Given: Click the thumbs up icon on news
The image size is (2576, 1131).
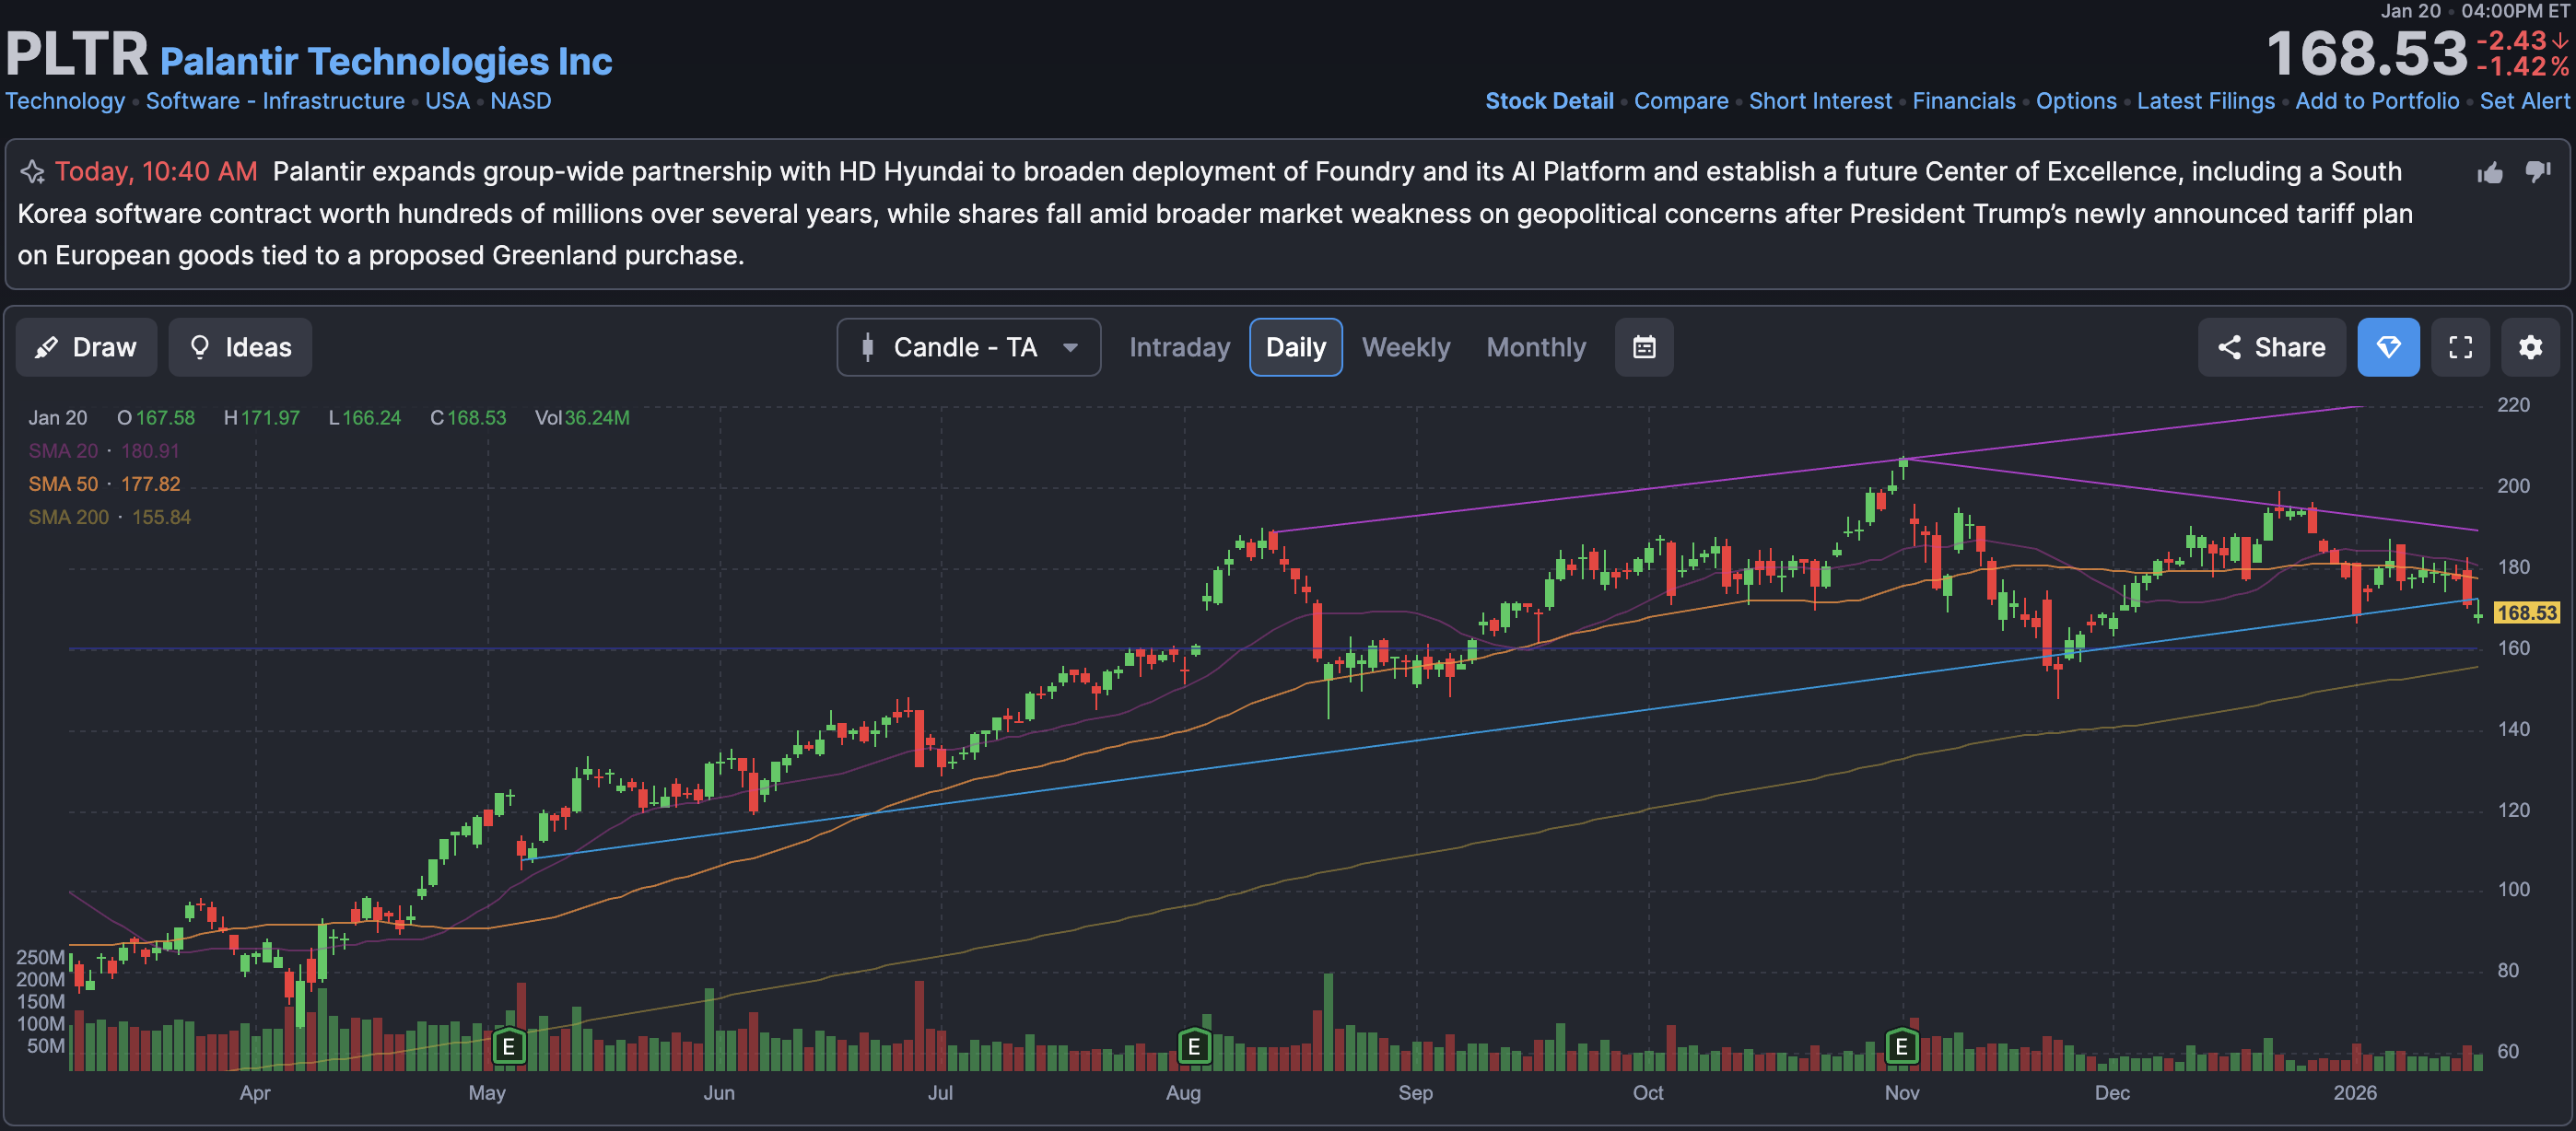Looking at the screenshot, I should (x=2489, y=173).
